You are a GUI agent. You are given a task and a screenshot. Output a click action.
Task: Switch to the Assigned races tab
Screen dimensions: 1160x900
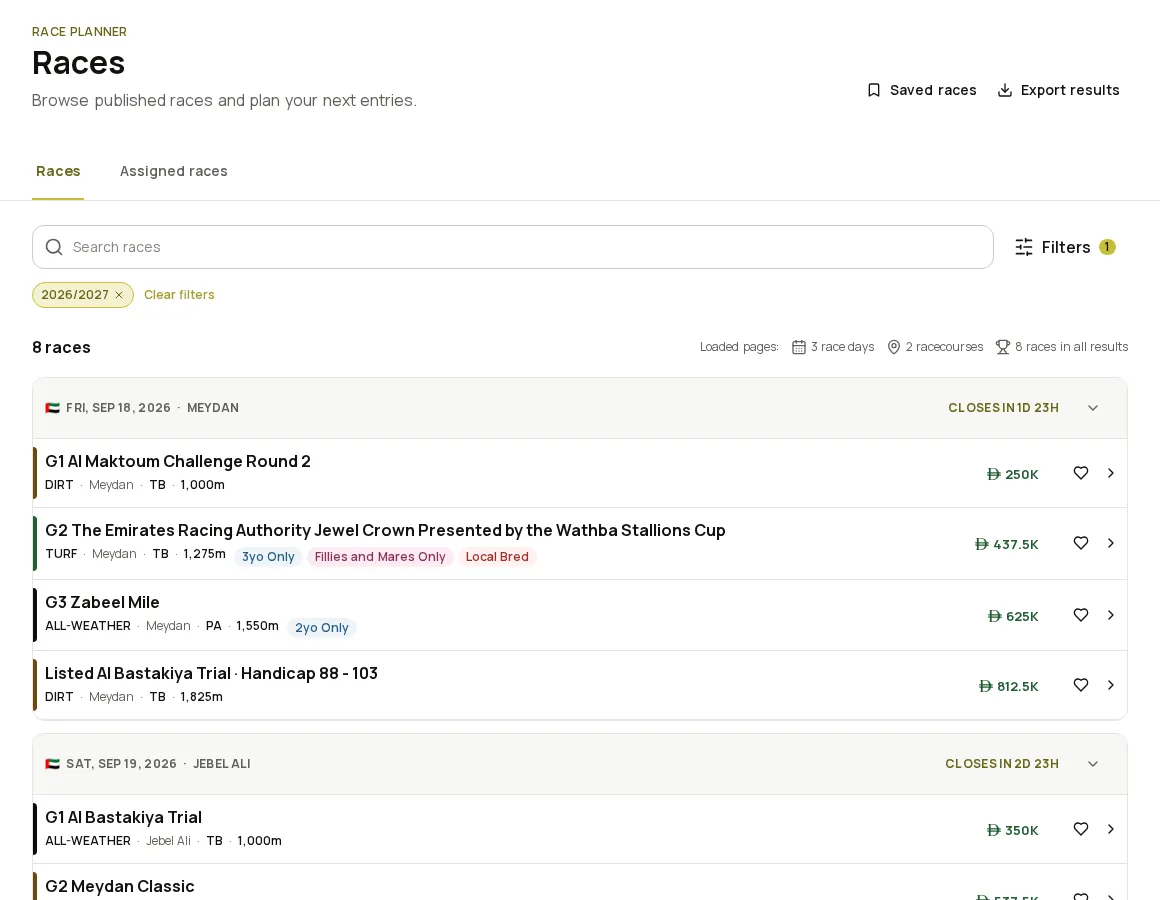point(174,172)
